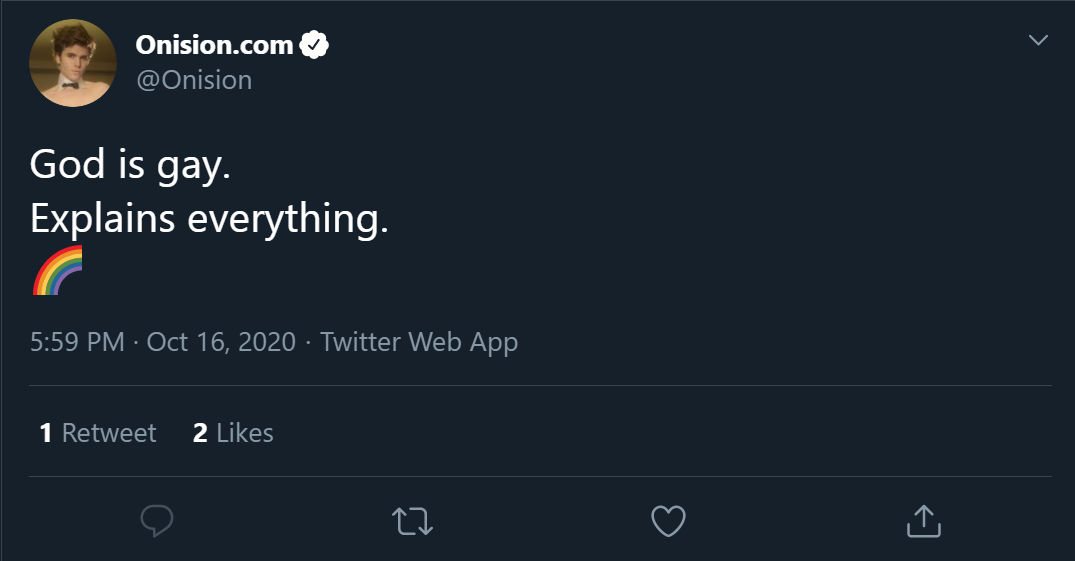Open the Onision profile avatar picture
Image resolution: width=1075 pixels, height=561 pixels.
point(73,63)
